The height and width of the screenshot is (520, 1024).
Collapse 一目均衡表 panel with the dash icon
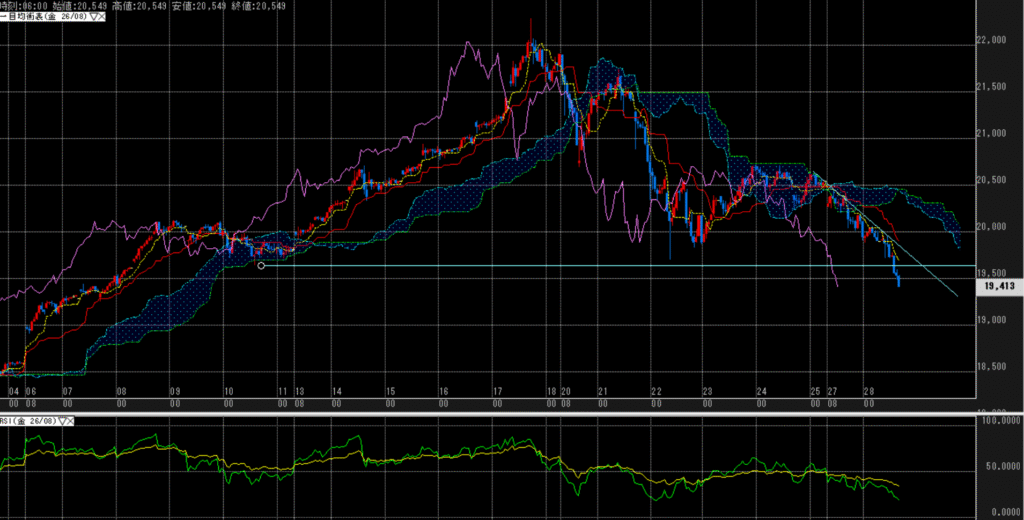click(x=3, y=18)
